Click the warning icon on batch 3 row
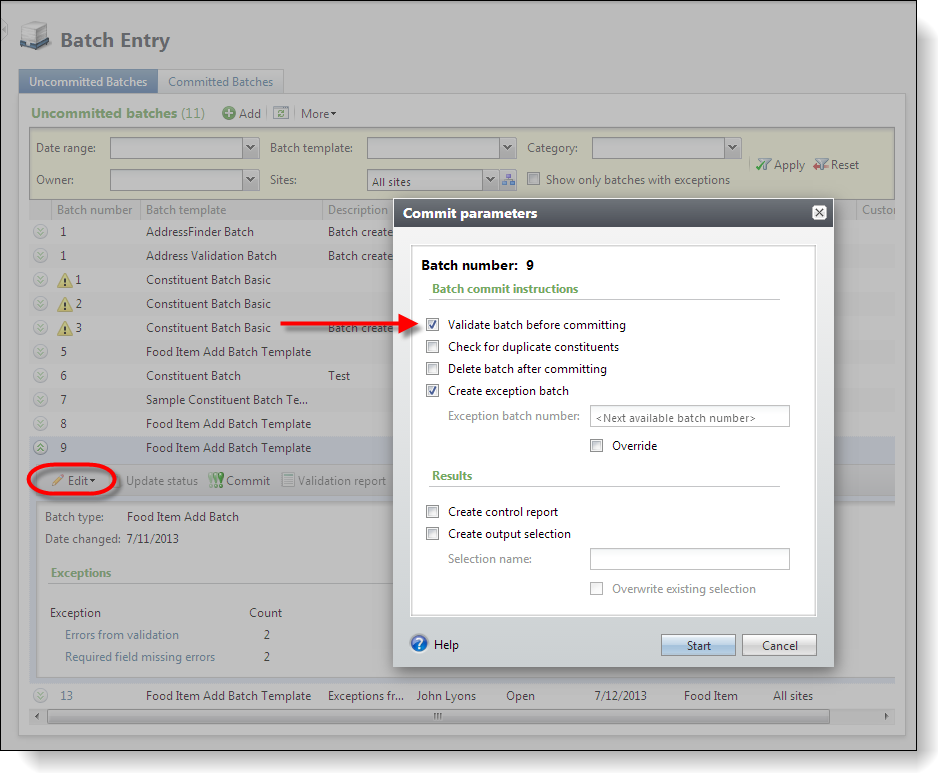Viewport: 938px width, 773px height. (x=65, y=328)
